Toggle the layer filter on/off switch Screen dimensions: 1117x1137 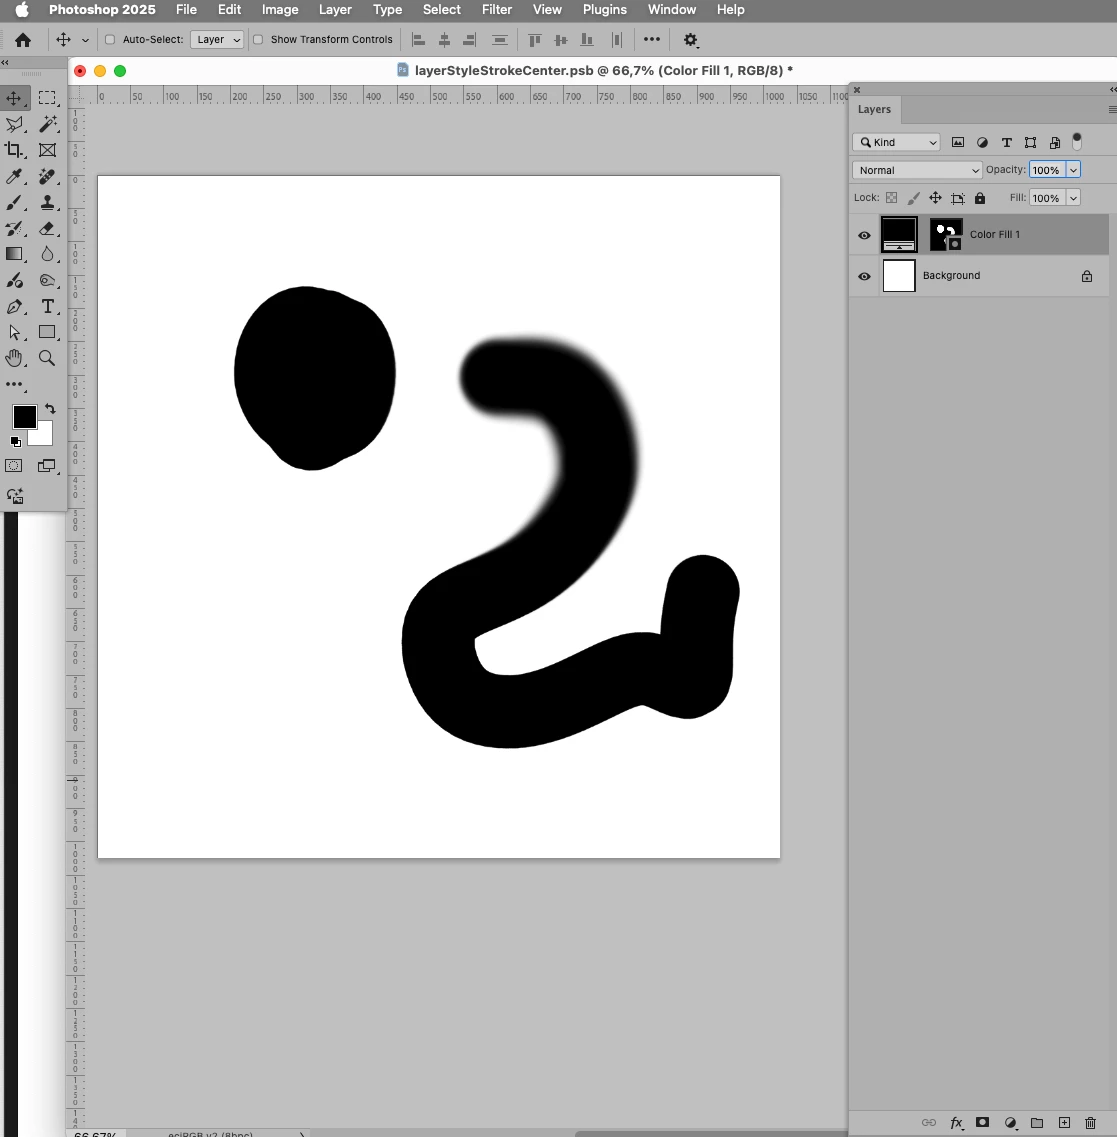(x=1077, y=141)
